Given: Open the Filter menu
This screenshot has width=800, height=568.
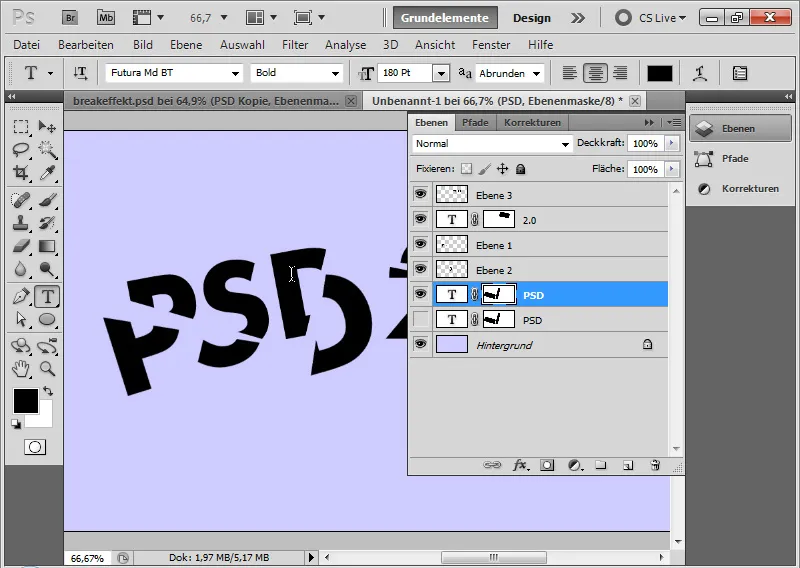Looking at the screenshot, I should pyautogui.click(x=295, y=45).
